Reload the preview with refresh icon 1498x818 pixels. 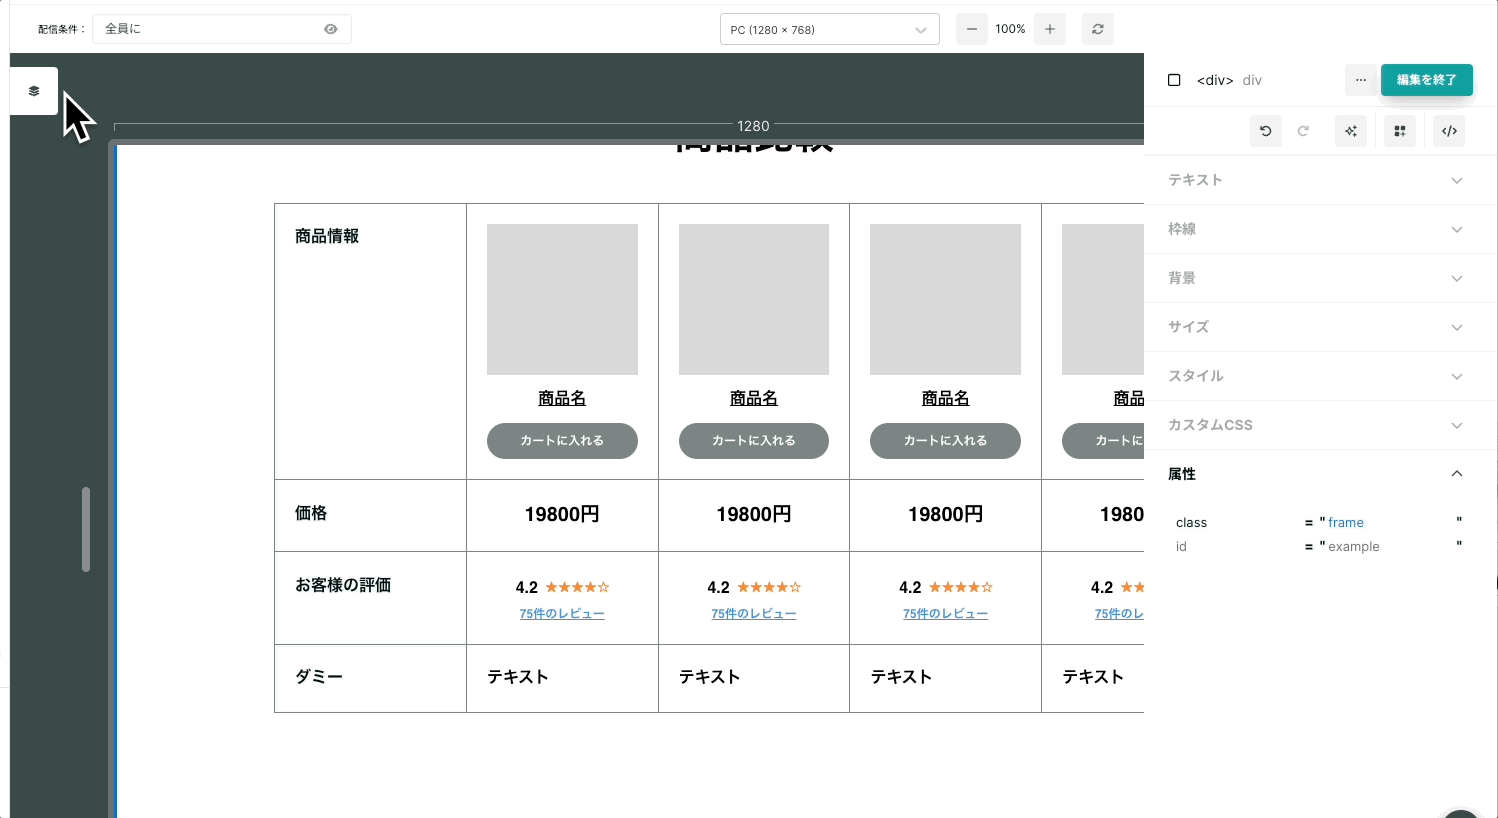pos(1098,29)
